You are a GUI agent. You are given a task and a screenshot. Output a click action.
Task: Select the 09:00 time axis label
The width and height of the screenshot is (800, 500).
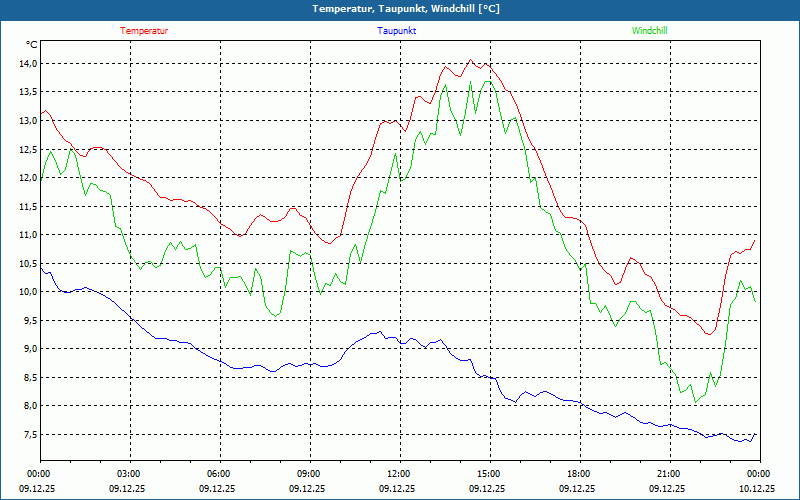tap(309, 474)
